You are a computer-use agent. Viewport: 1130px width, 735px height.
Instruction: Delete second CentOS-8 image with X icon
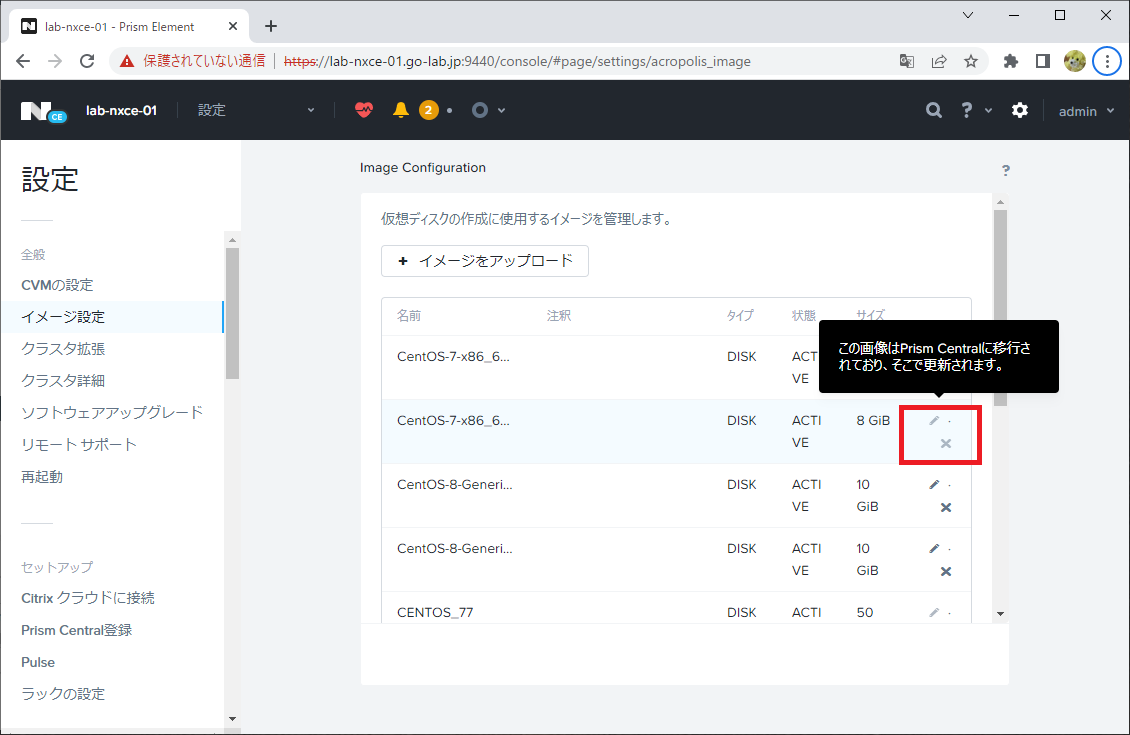(x=946, y=571)
